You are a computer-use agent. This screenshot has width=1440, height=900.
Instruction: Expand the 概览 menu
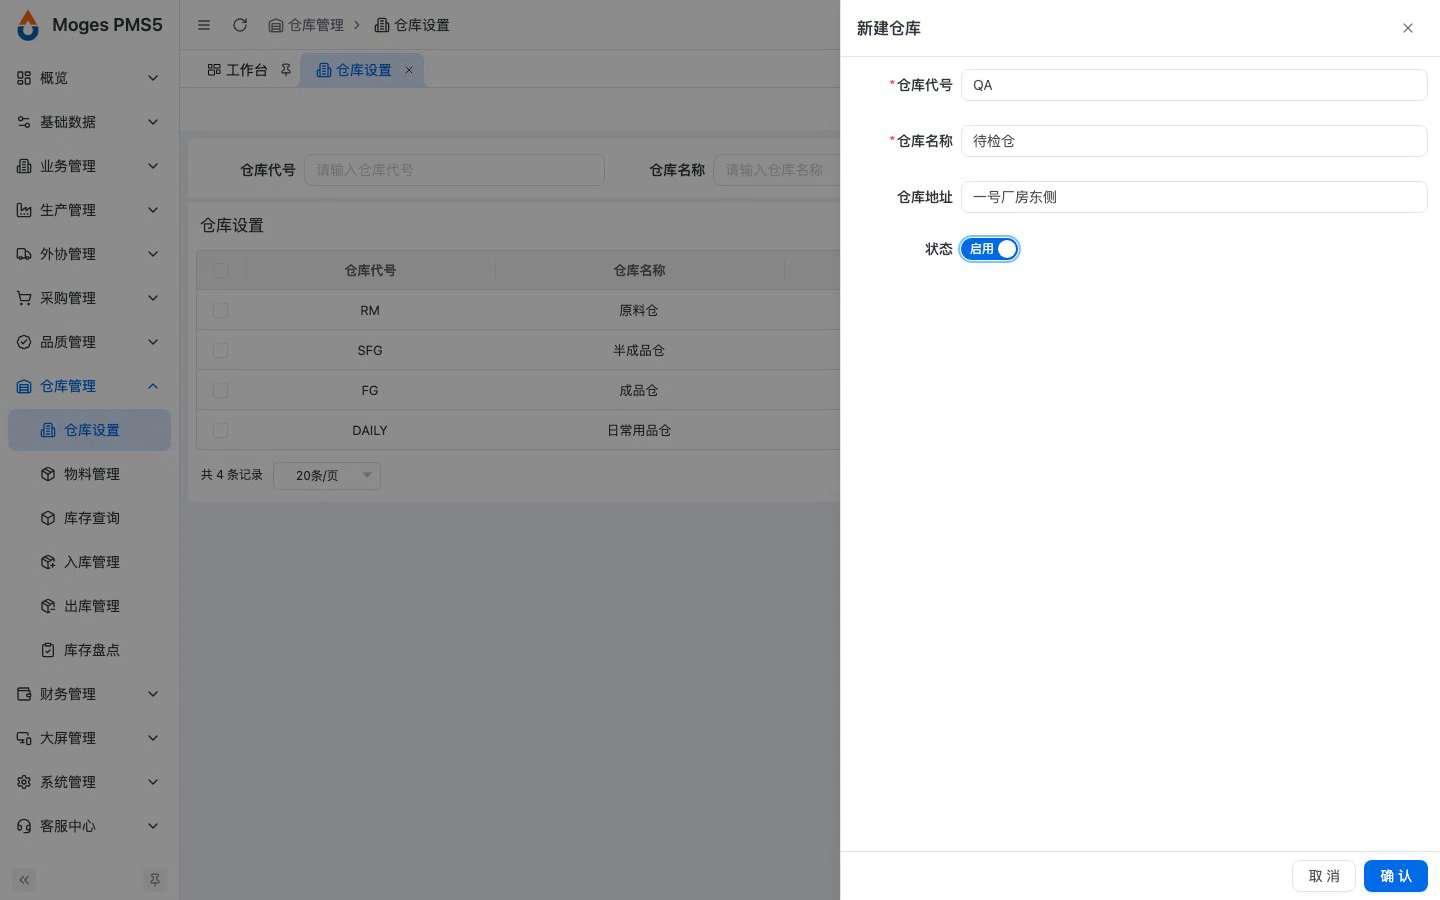click(89, 78)
